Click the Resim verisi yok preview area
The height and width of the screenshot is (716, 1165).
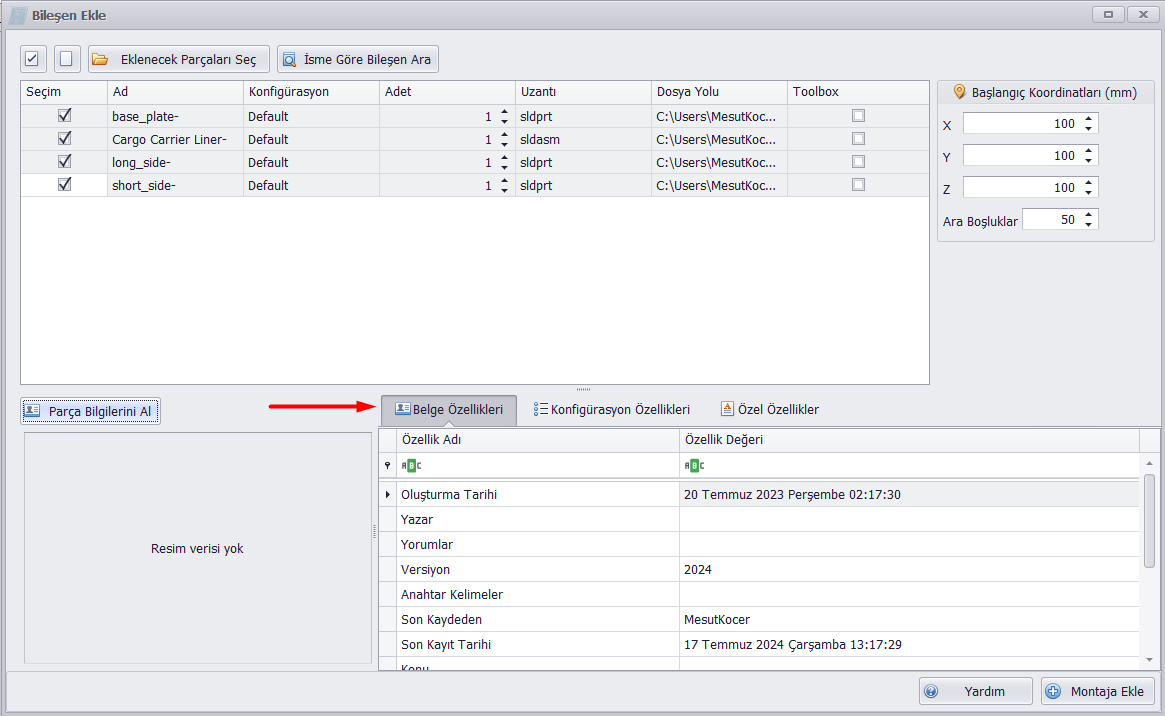[x=198, y=548]
